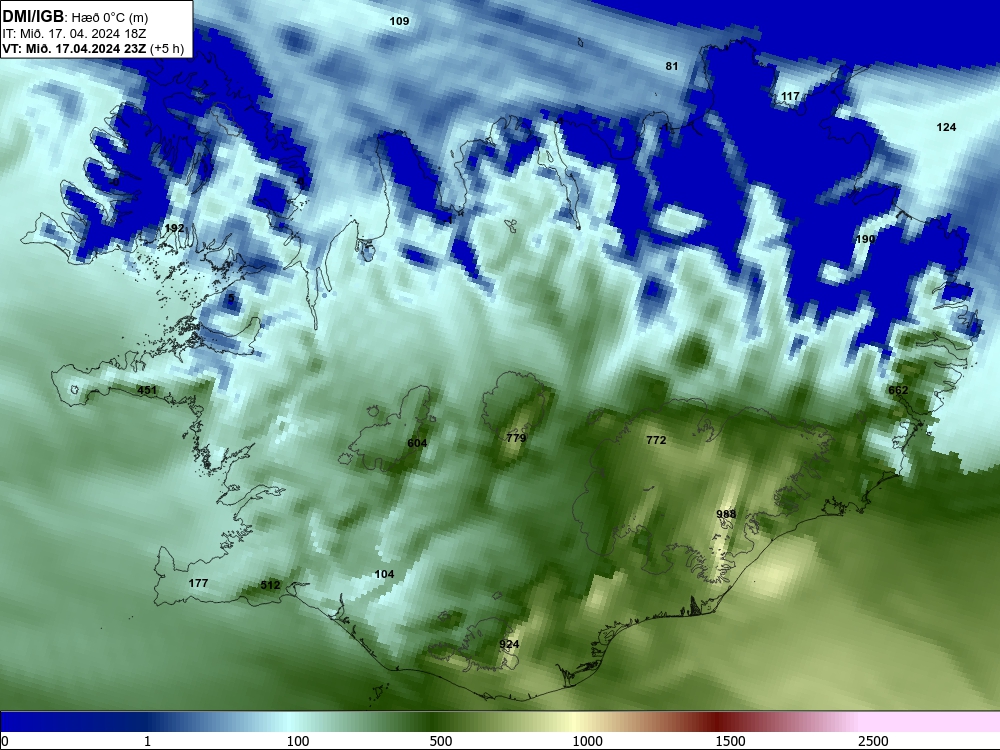Click the map value 772

pyautogui.click(x=656, y=440)
